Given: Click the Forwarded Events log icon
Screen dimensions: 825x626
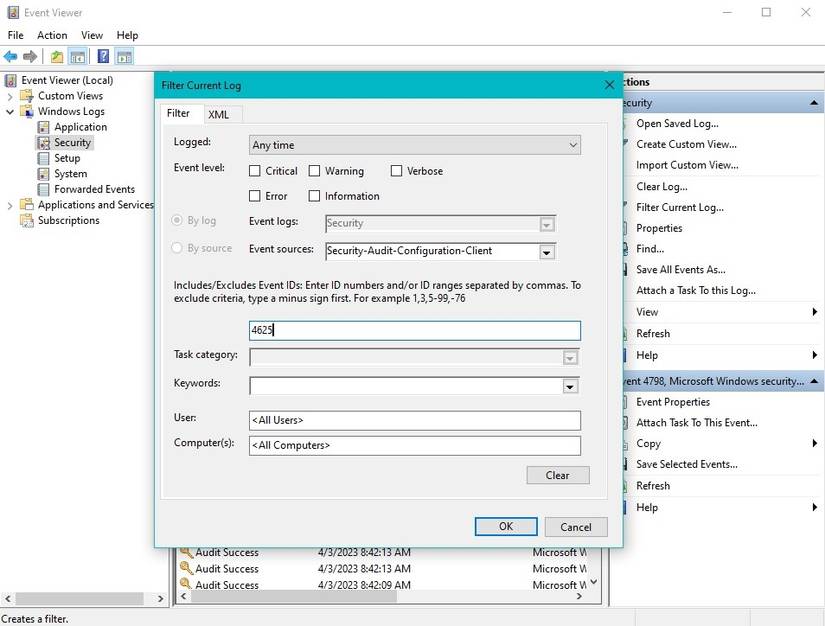Looking at the screenshot, I should pyautogui.click(x=44, y=189).
